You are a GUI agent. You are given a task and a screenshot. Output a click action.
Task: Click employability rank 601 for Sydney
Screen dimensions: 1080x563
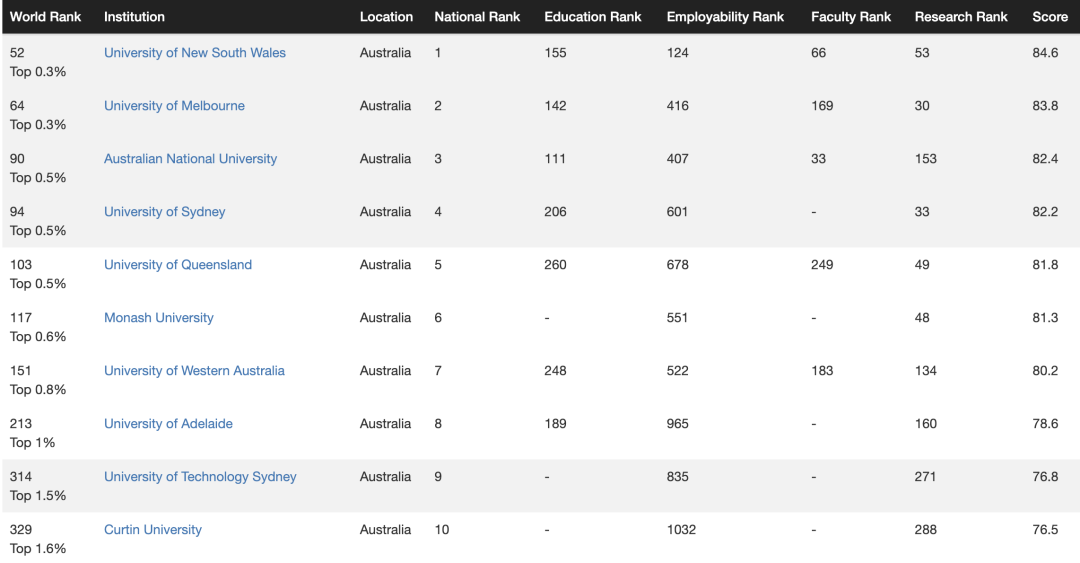(677, 212)
